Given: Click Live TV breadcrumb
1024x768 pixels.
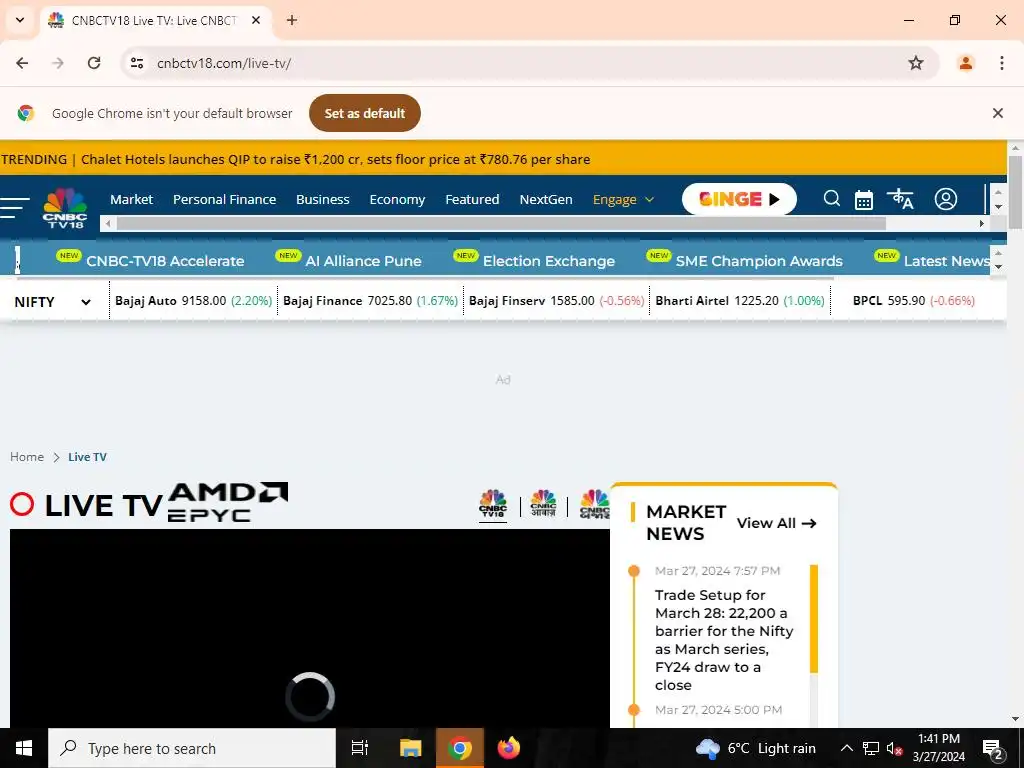Looking at the screenshot, I should pyautogui.click(x=88, y=456).
